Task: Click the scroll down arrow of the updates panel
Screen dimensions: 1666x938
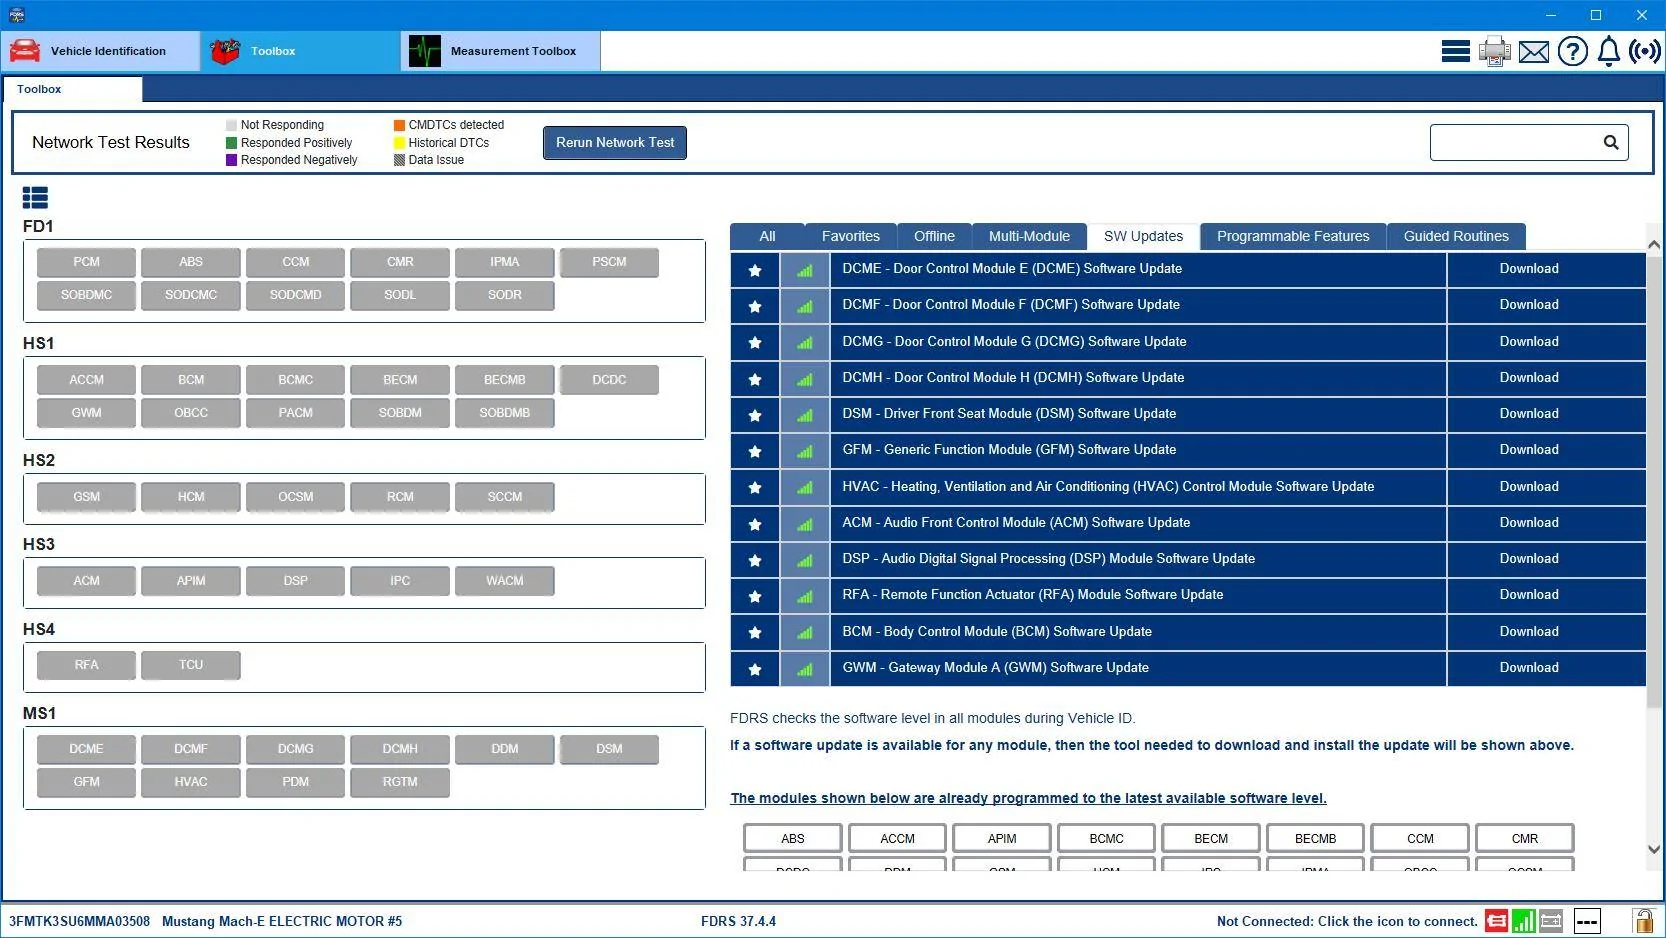Action: tap(1654, 850)
